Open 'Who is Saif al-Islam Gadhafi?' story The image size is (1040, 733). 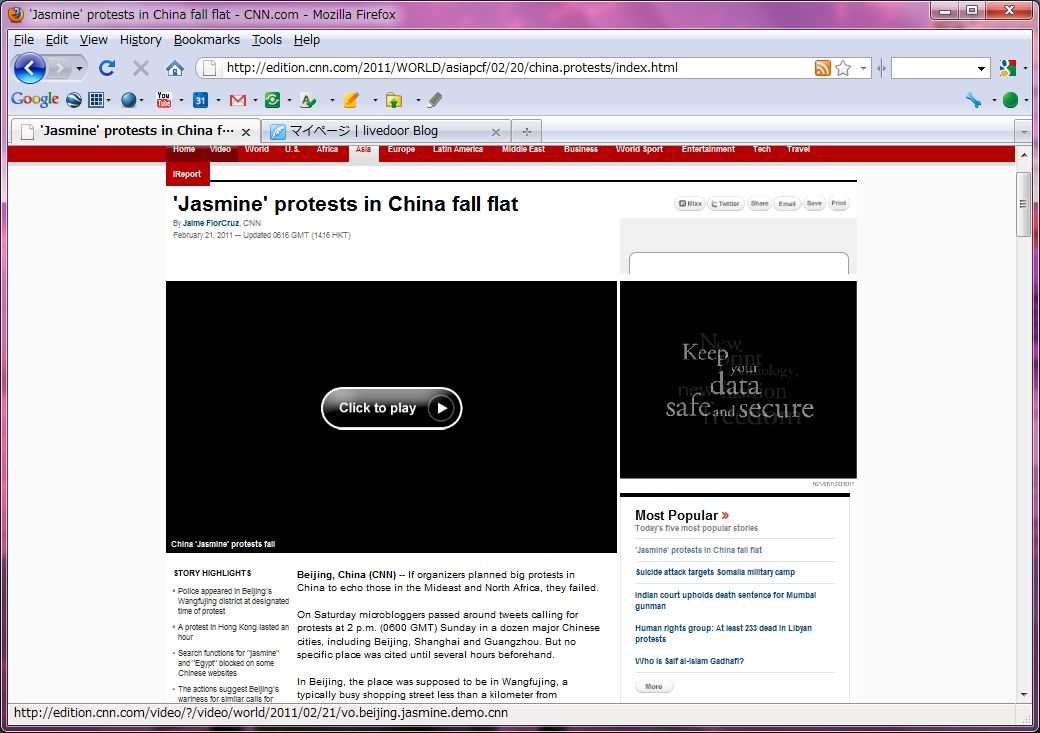689,661
